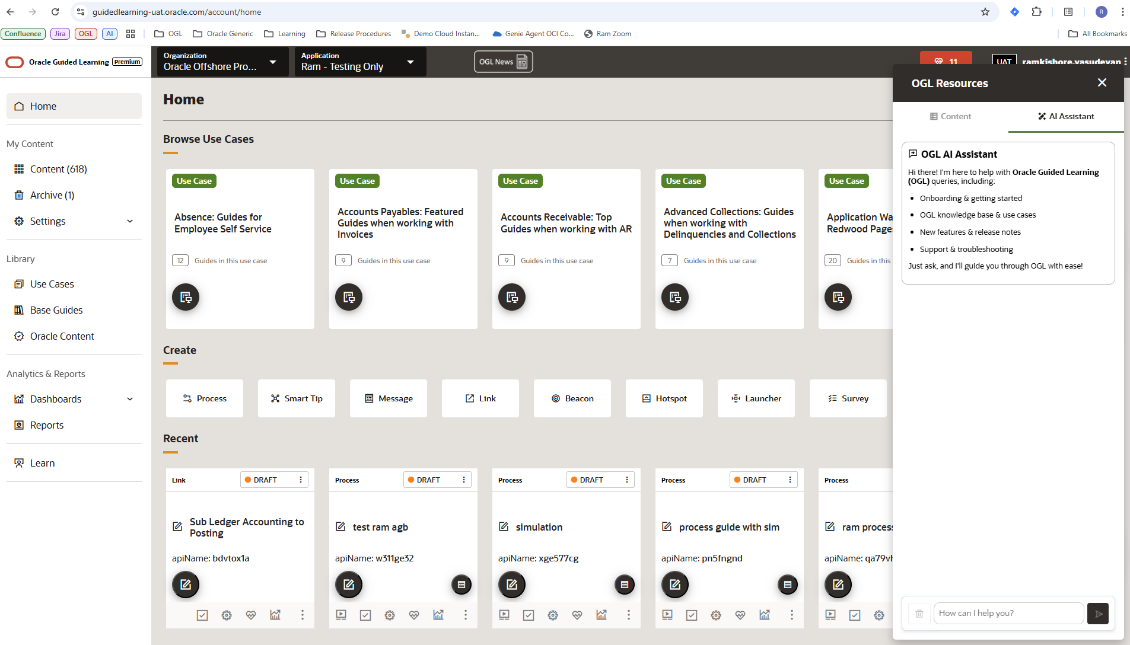Create a new Link
1130x645 pixels.
point(481,399)
